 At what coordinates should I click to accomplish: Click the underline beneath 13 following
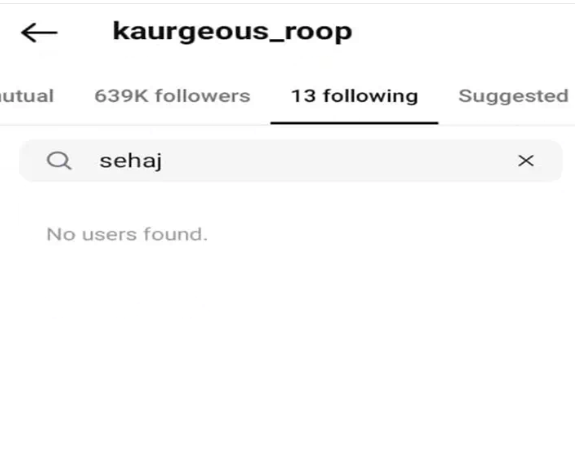[x=355, y=123]
